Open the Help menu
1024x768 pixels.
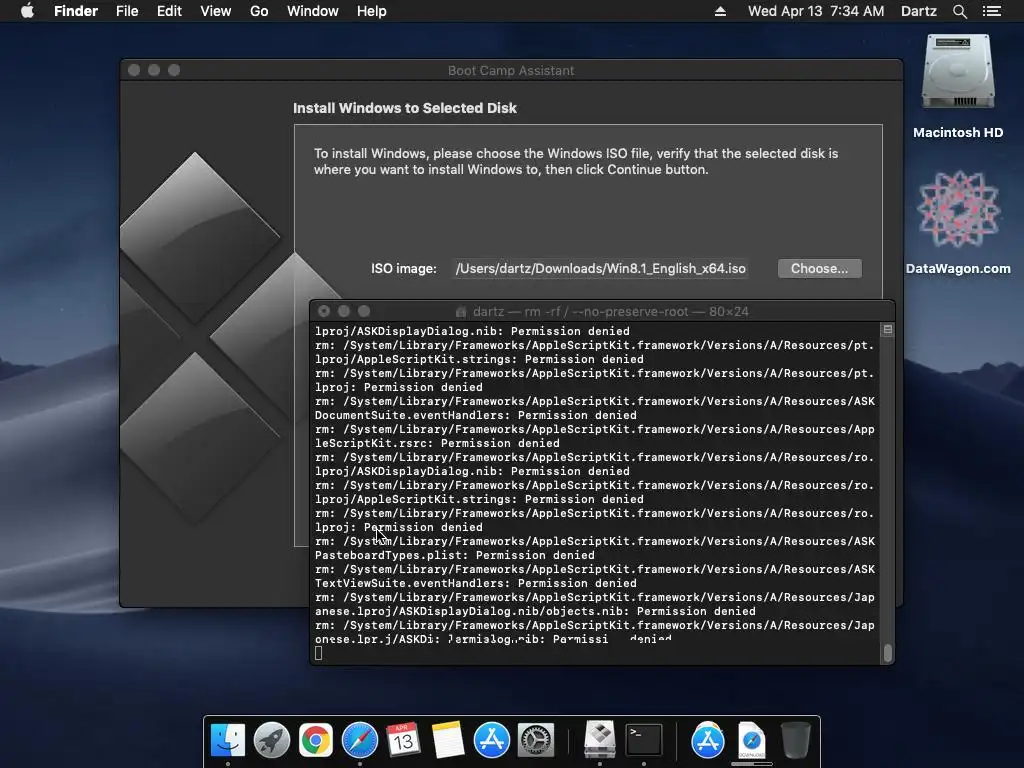coord(372,11)
